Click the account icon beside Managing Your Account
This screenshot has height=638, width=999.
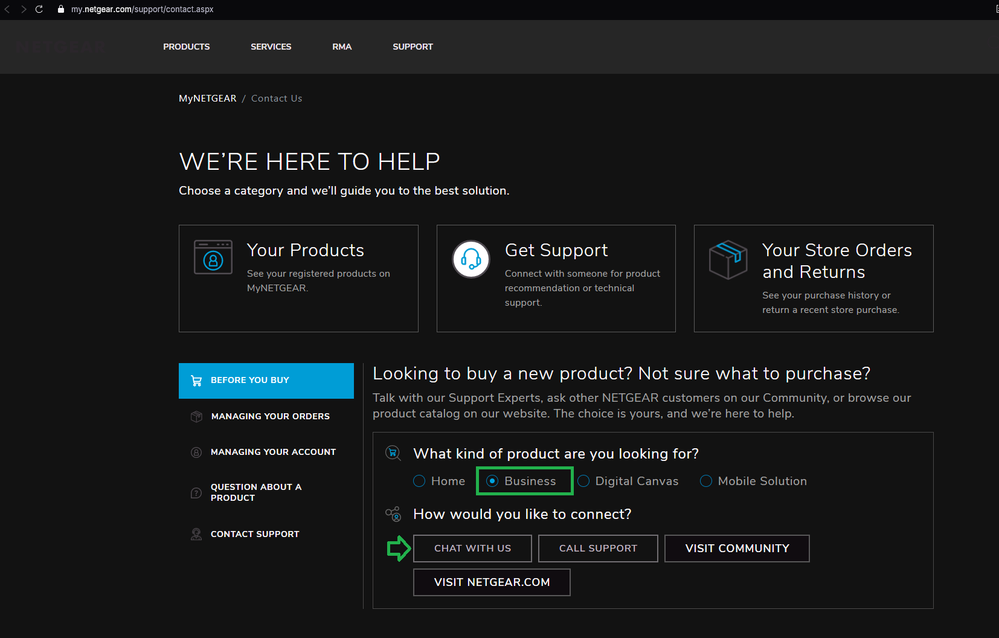[x=196, y=452]
